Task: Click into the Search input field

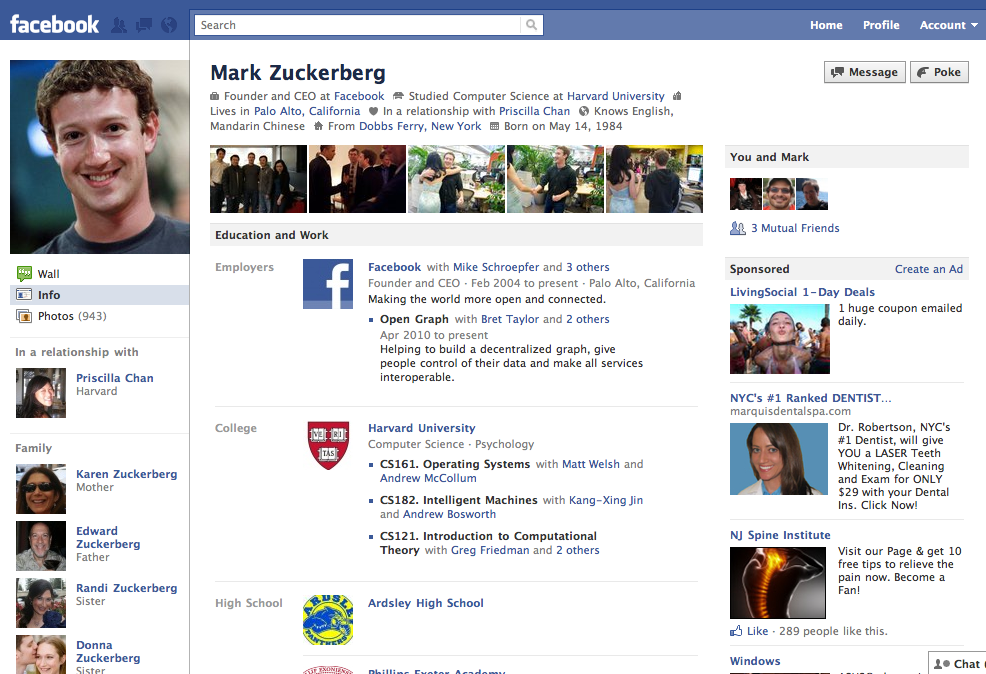Action: (358, 25)
